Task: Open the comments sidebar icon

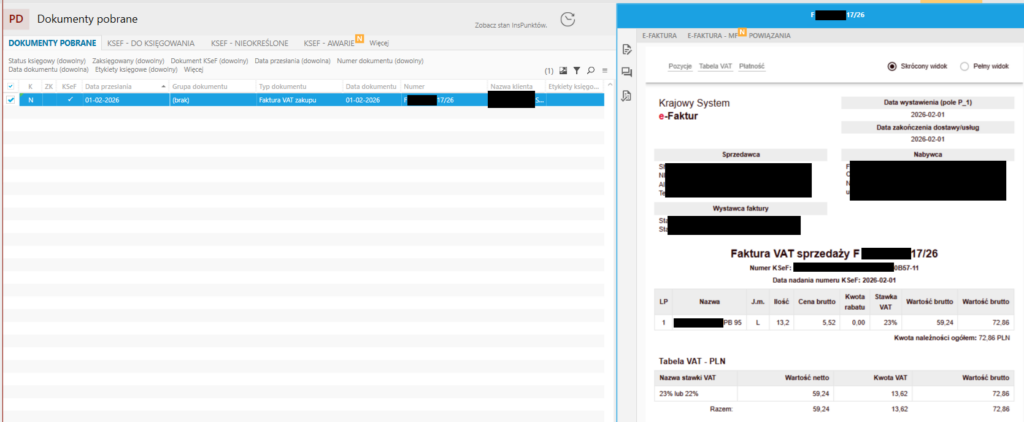Action: [x=627, y=72]
